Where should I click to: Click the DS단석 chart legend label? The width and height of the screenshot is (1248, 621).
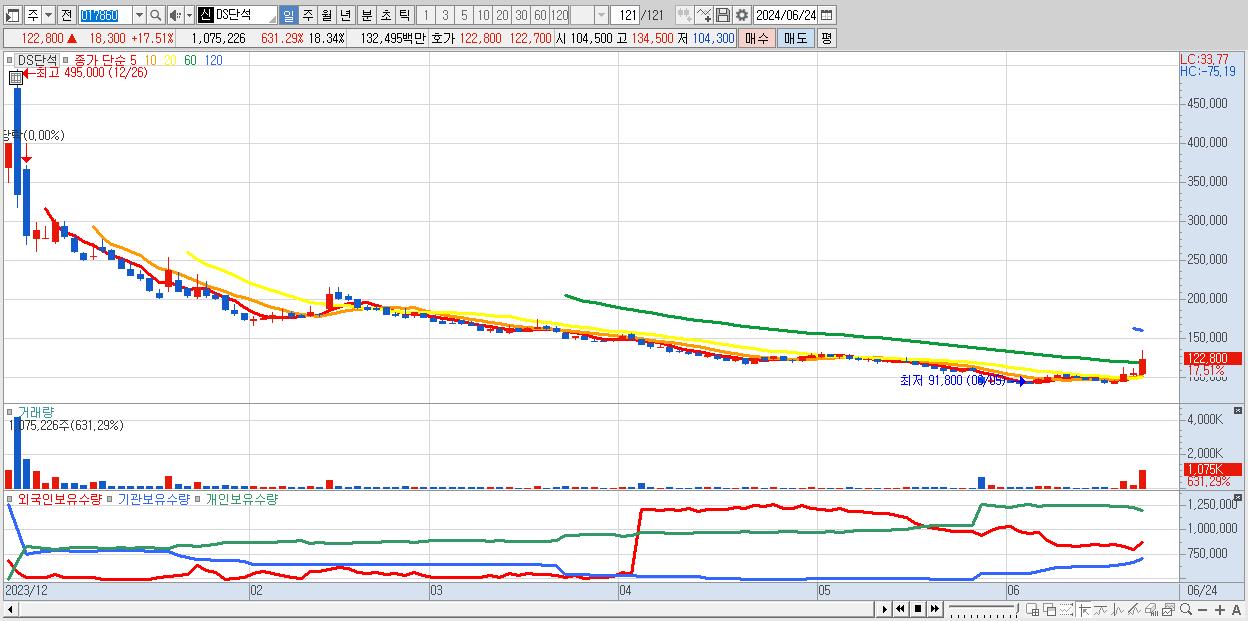[37, 60]
